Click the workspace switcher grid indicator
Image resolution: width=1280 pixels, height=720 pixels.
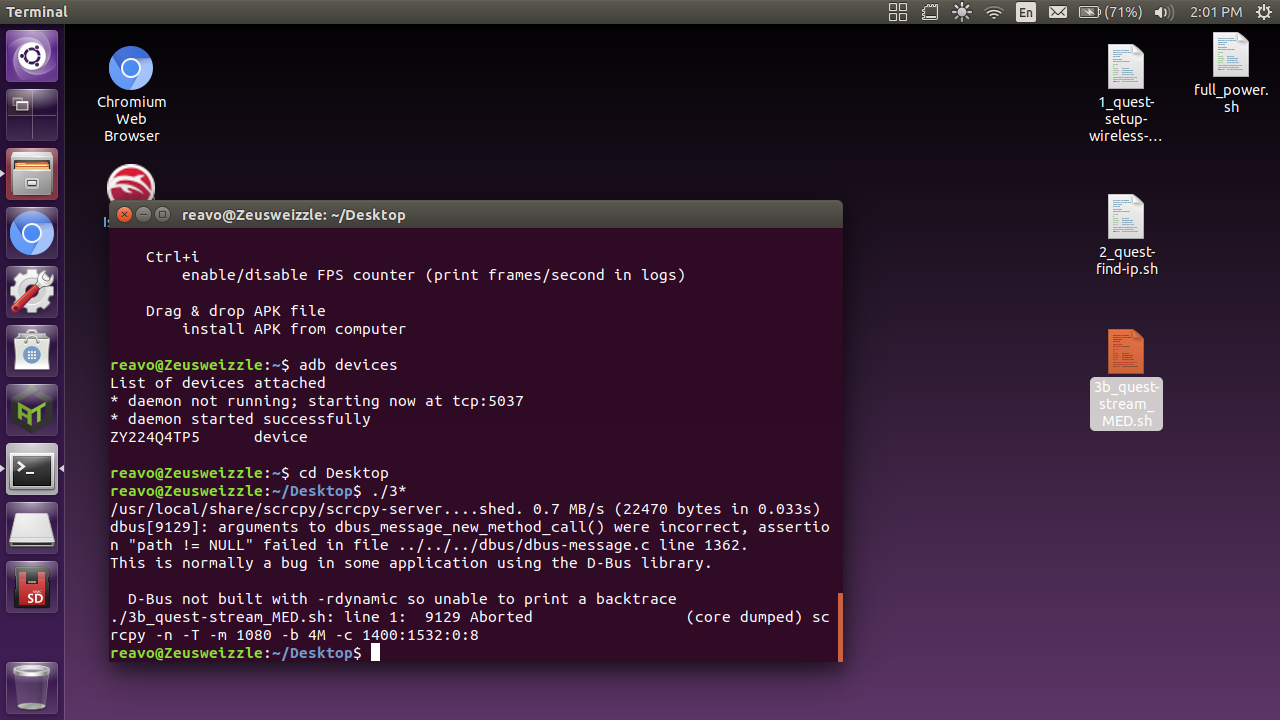[897, 12]
